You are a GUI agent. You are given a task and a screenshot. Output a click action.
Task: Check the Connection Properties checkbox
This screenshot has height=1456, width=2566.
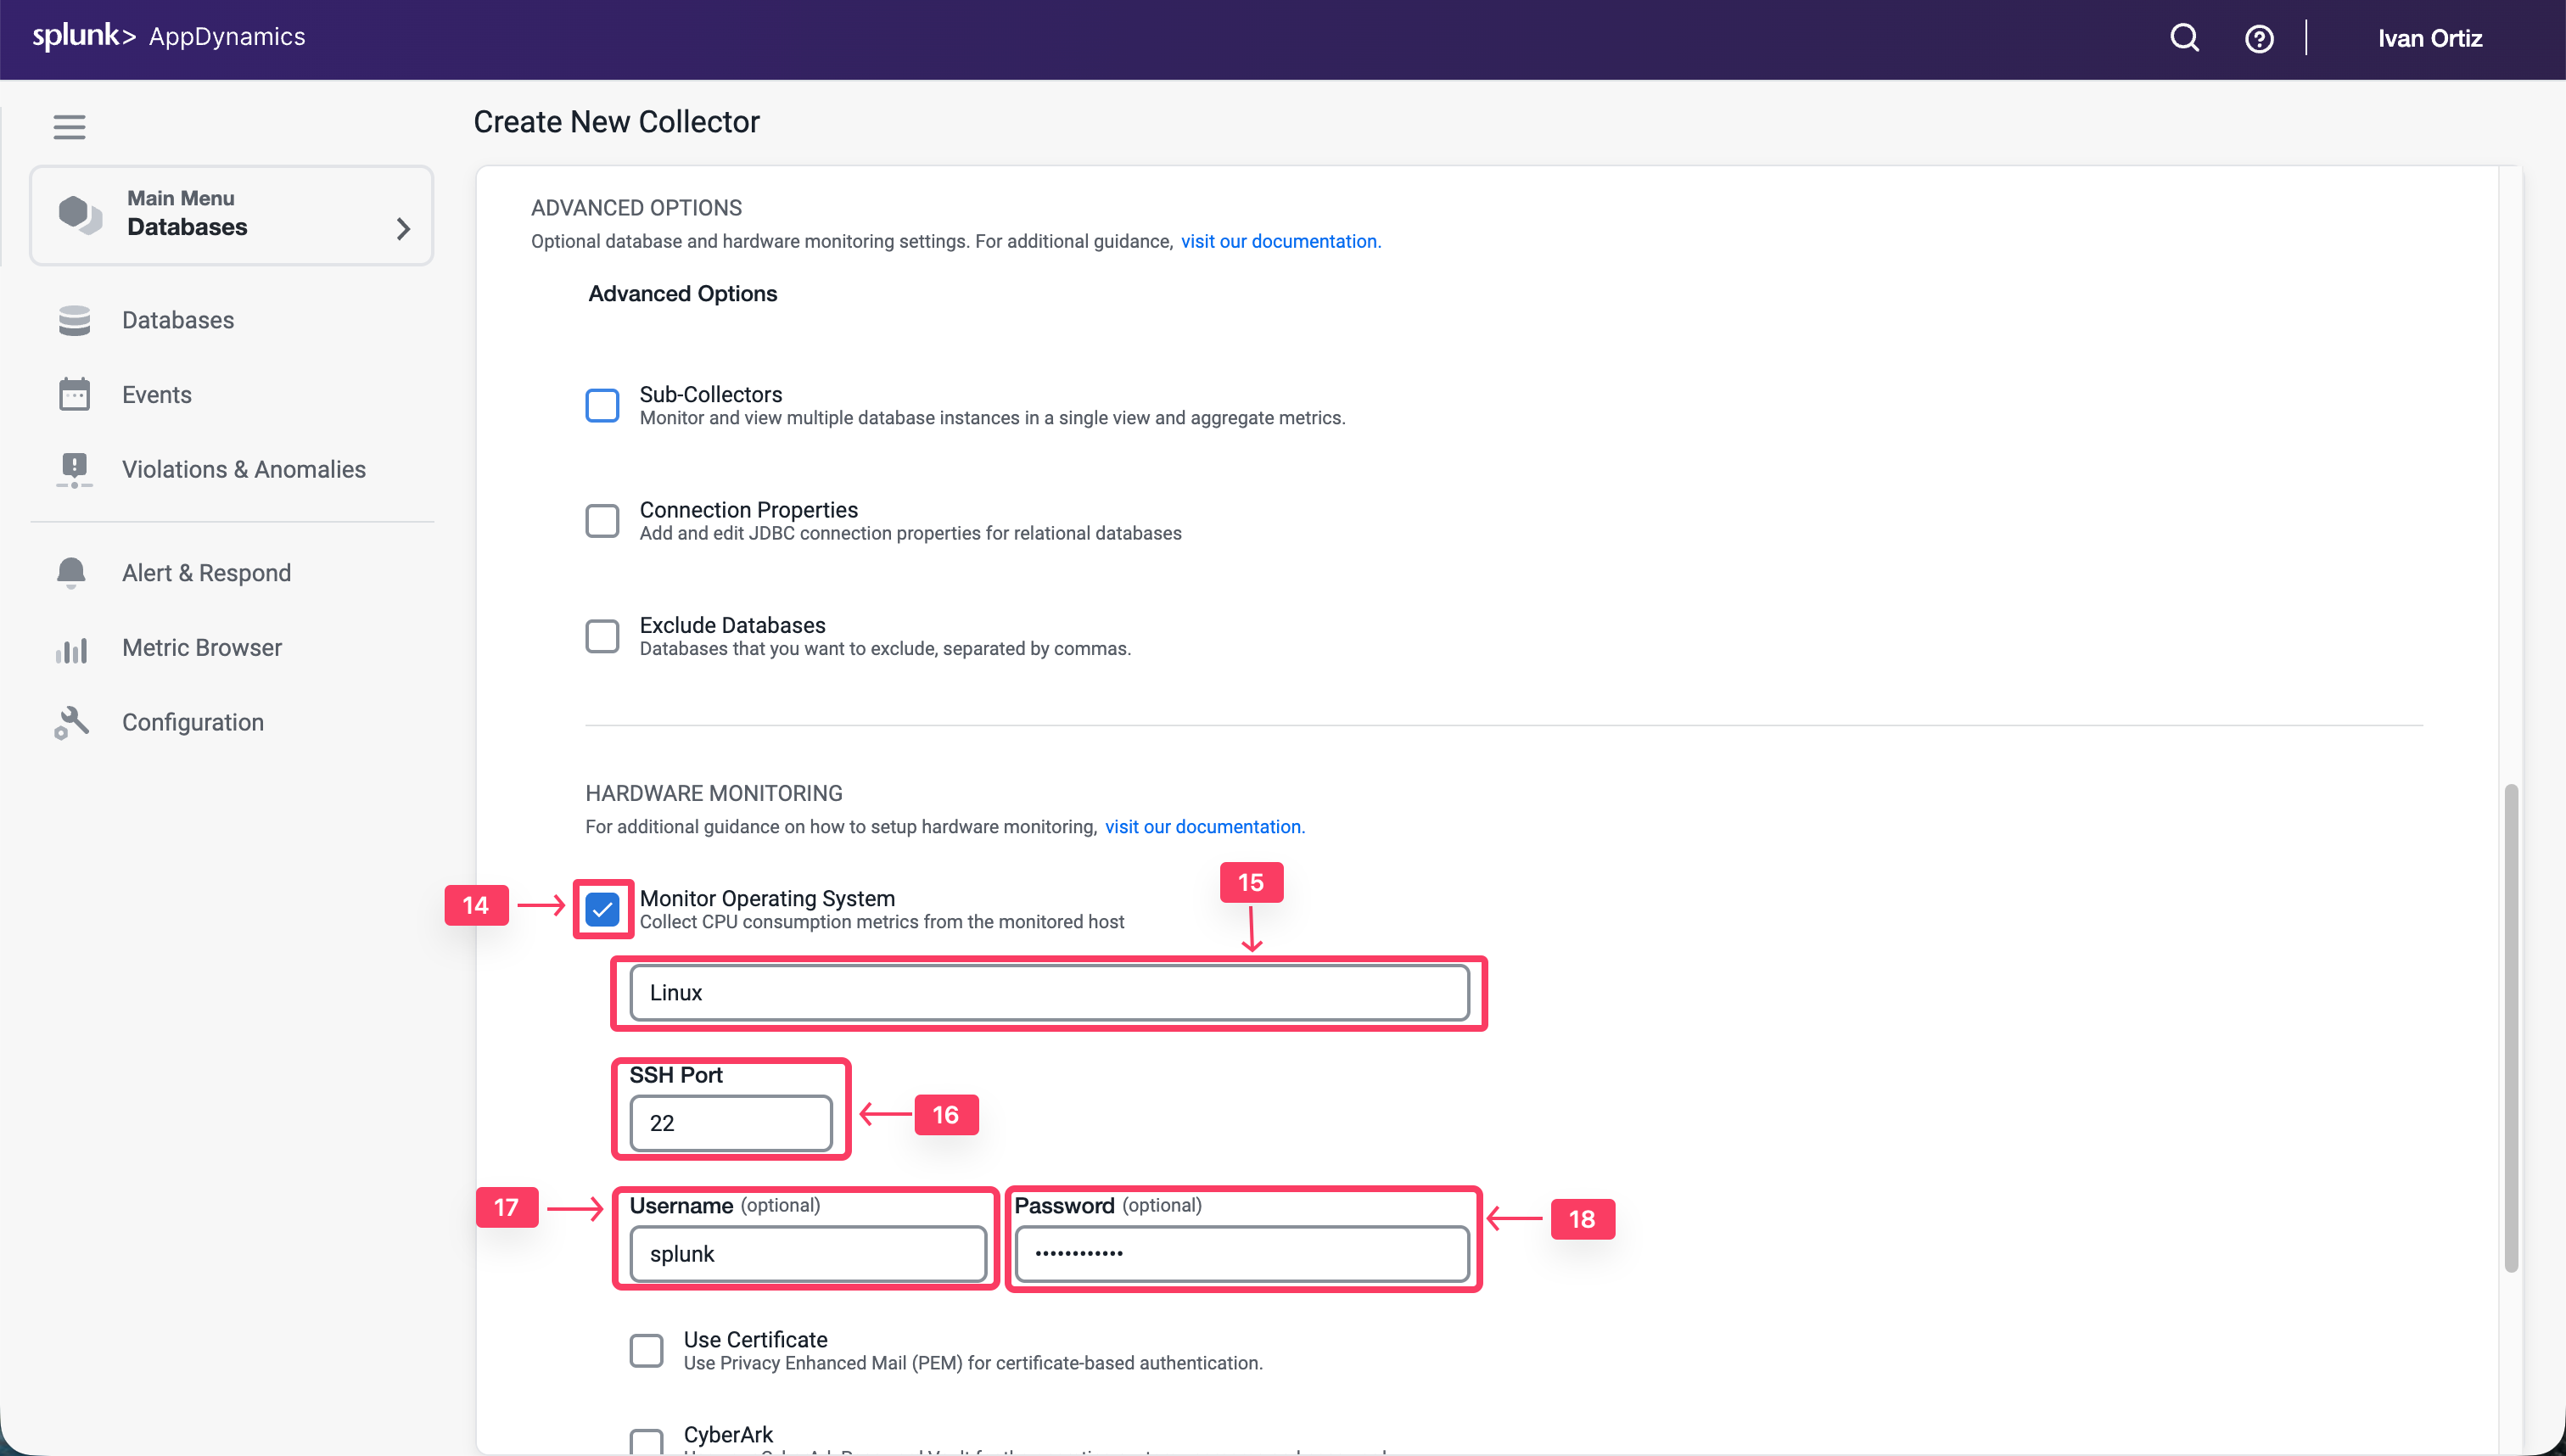coord(602,521)
